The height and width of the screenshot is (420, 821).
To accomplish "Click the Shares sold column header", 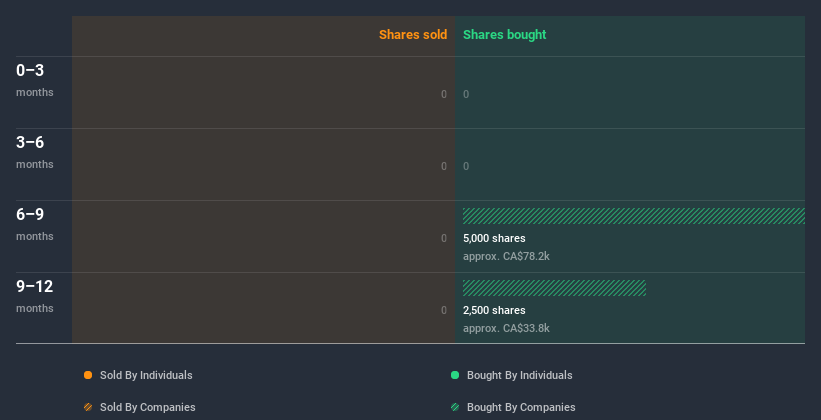I will [x=413, y=35].
